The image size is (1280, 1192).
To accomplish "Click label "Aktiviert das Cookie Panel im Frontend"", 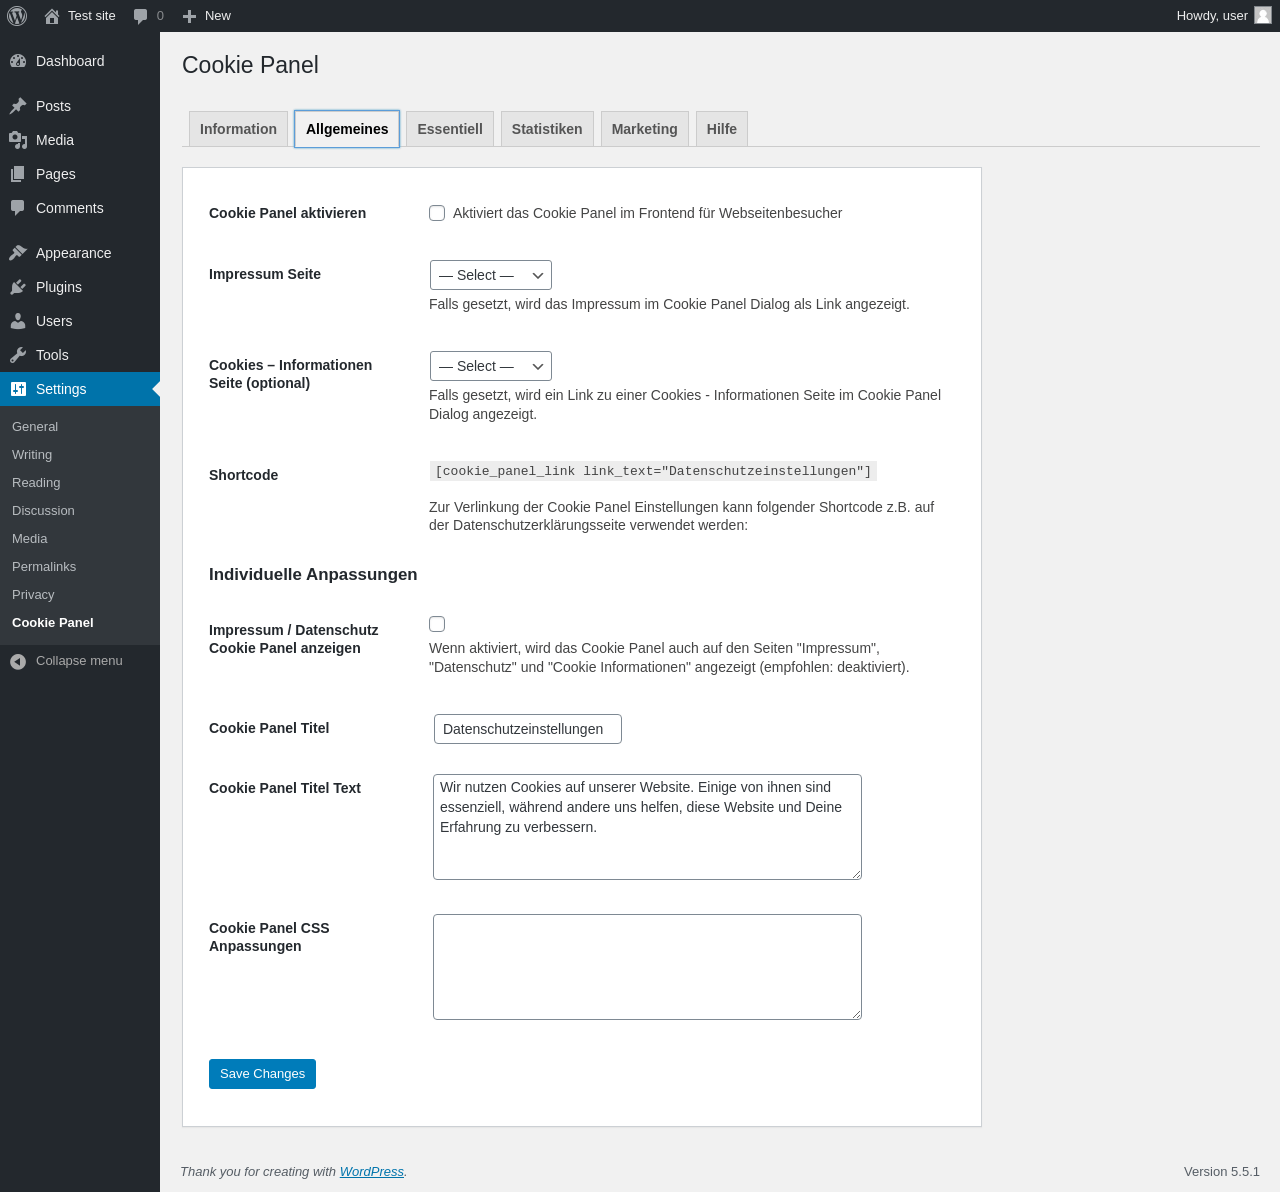I will click(648, 213).
